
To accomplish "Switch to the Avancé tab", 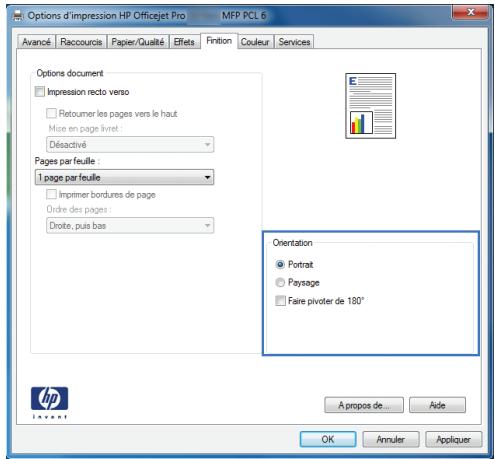I will (36, 42).
